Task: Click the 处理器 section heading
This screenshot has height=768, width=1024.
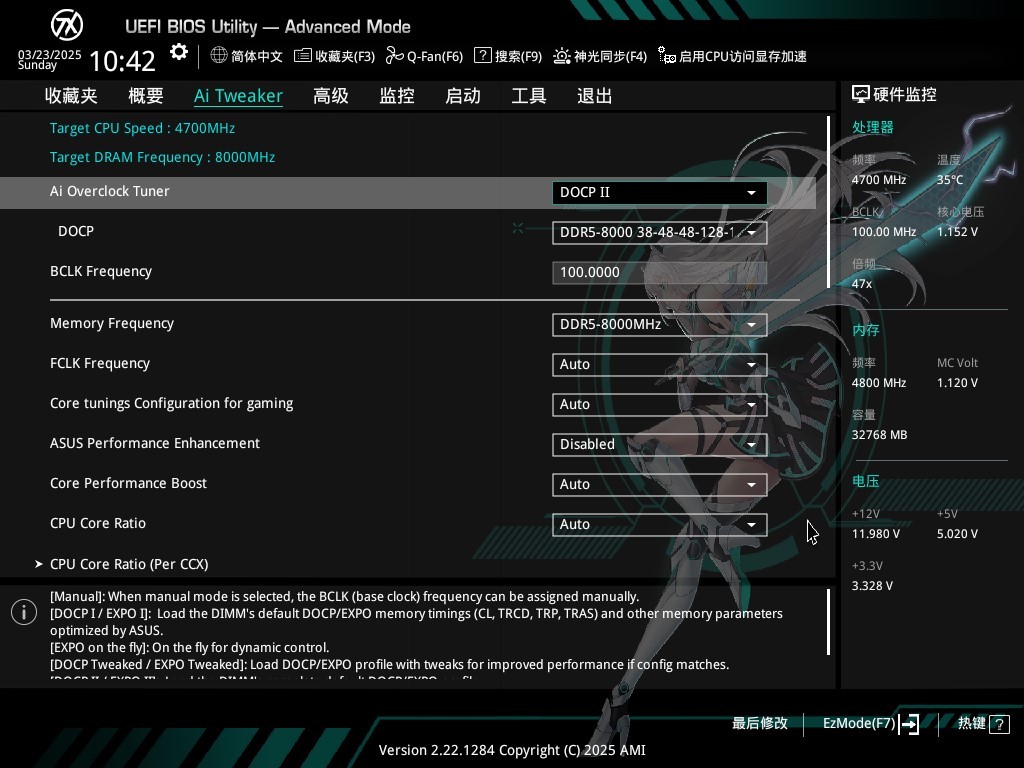Action: coord(872,127)
